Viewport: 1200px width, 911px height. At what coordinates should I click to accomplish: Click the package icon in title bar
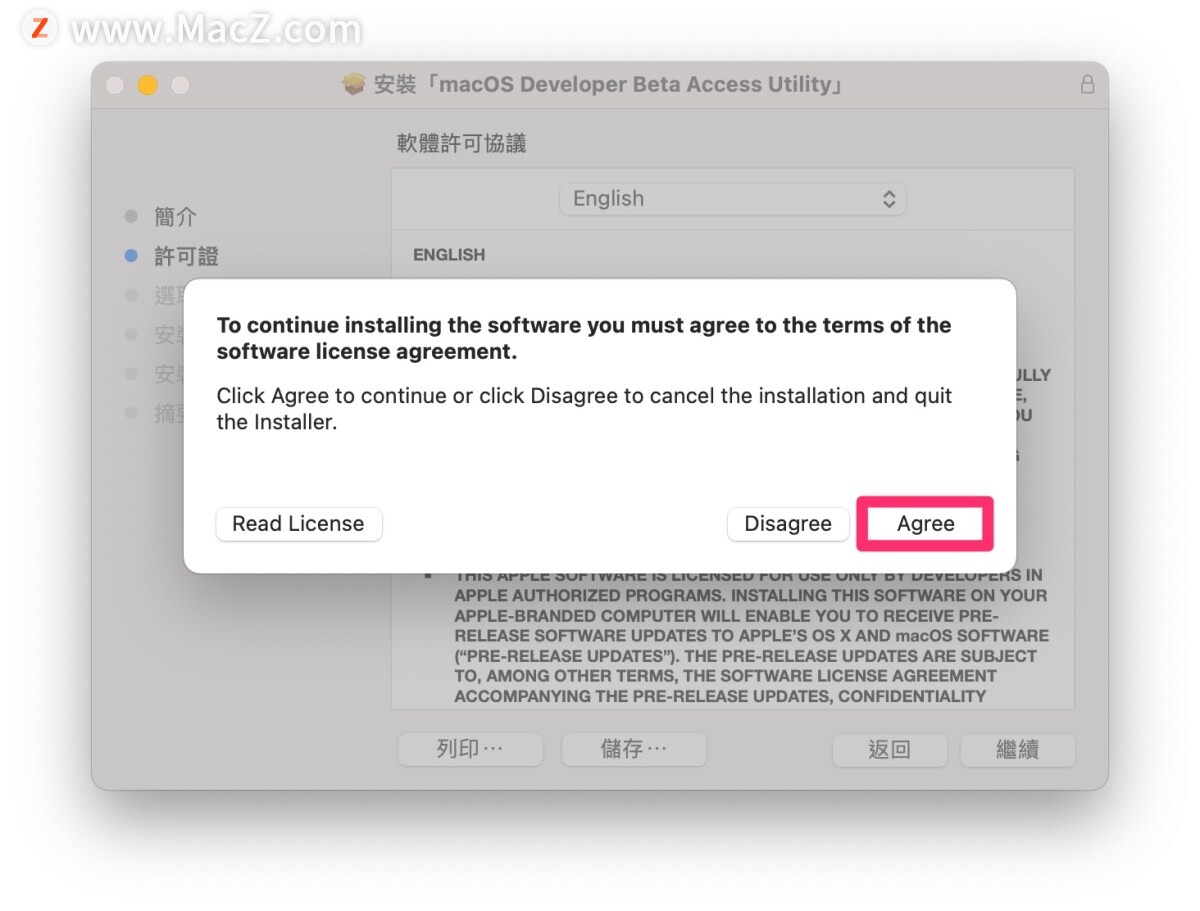tap(354, 85)
